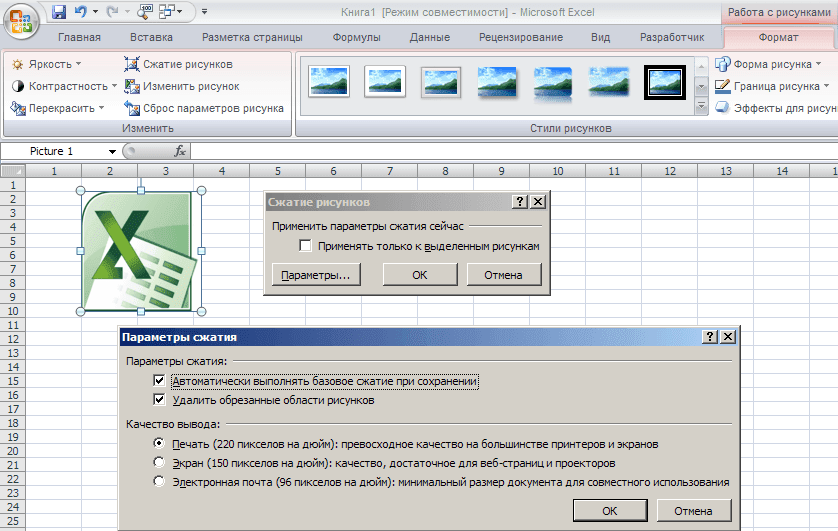Click the Select All corner of the sheet
838x531 pixels.
13,171
